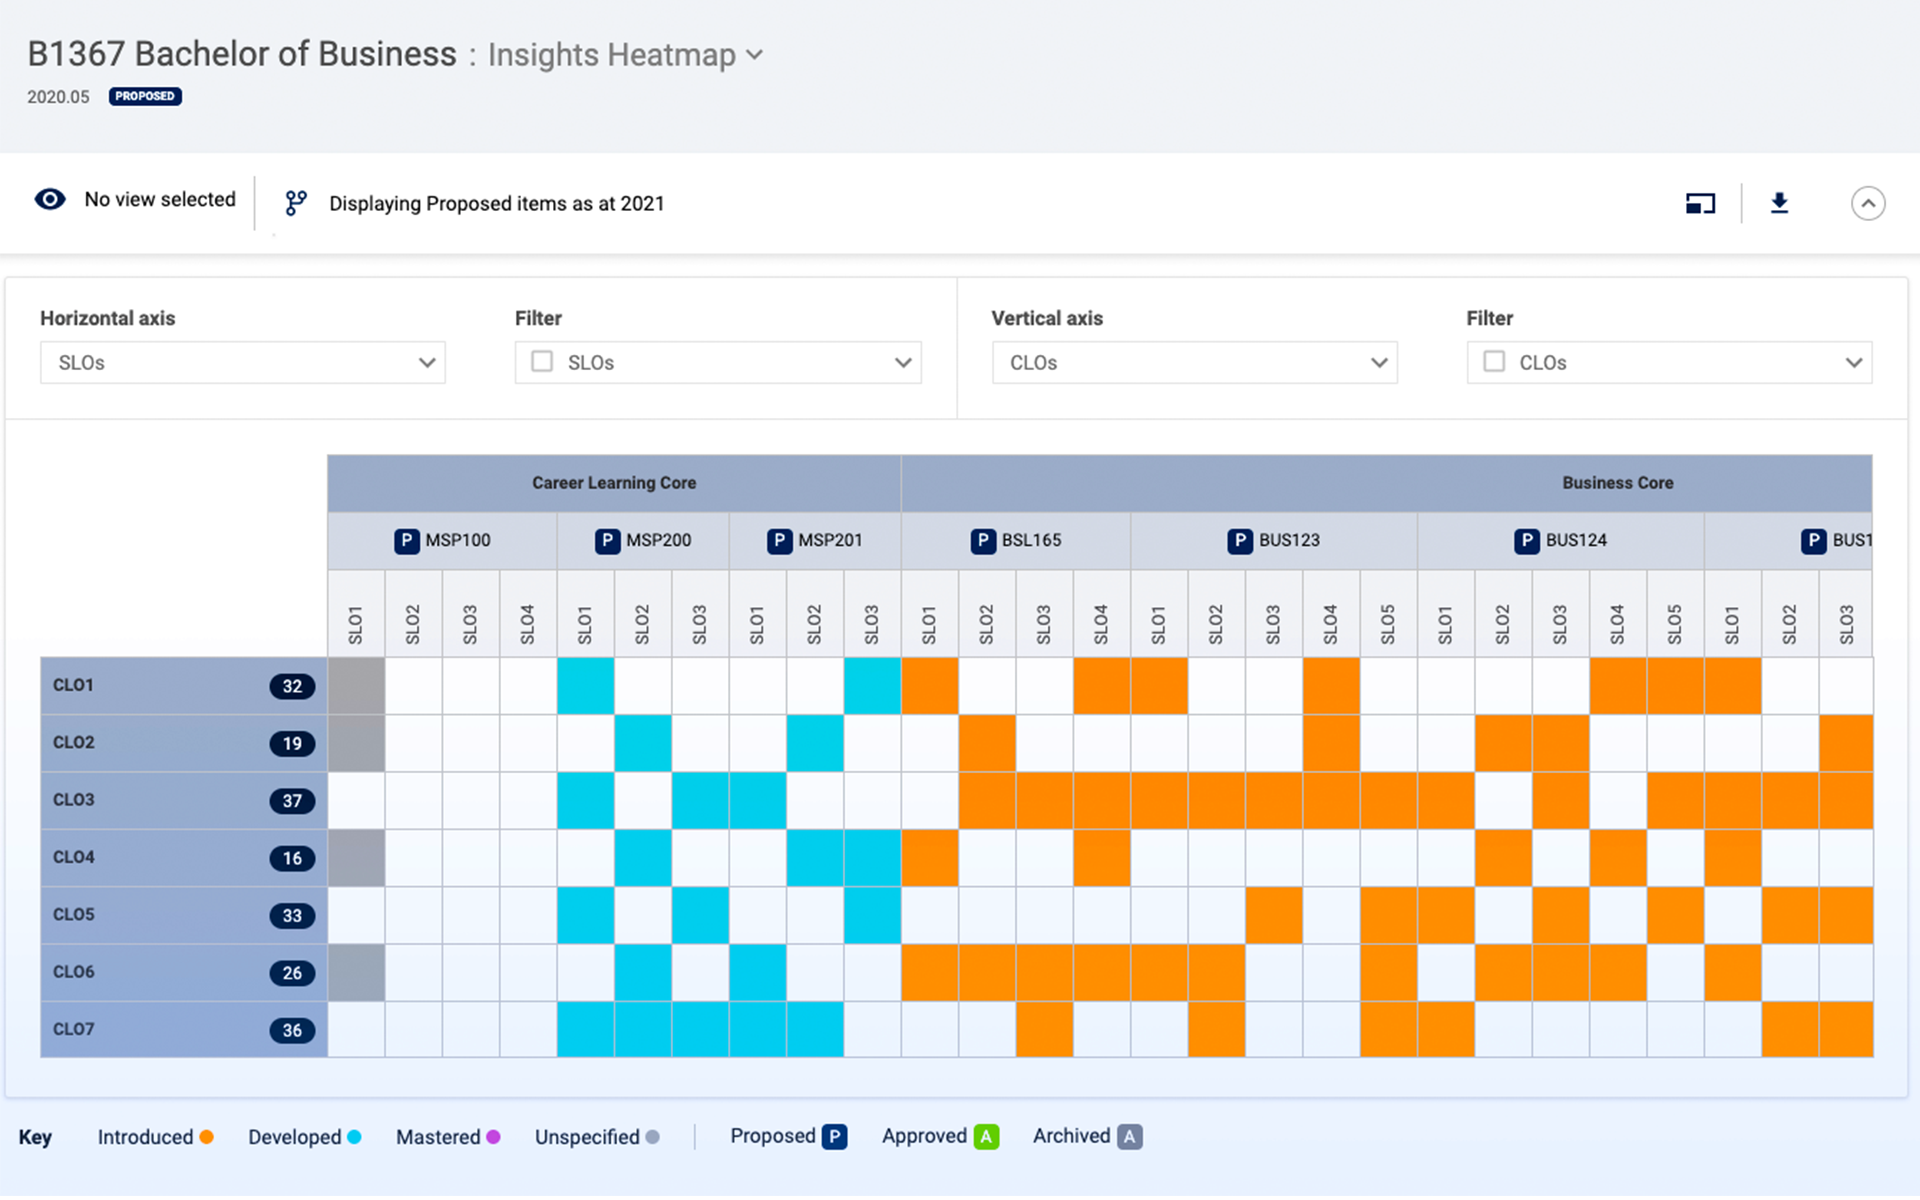Click the eye icon for view selection
Viewport: 1920px width, 1200px height.
click(50, 199)
